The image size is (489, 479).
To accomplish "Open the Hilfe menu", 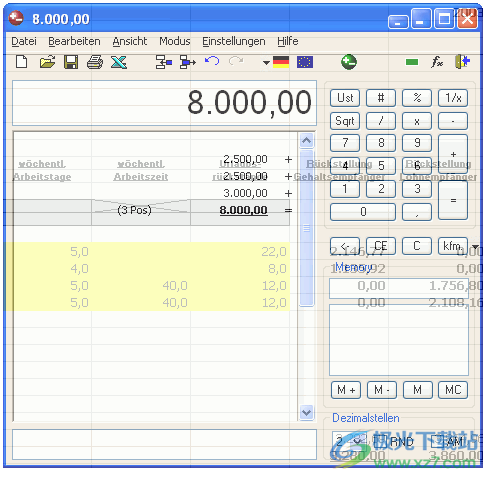I will pos(288,41).
